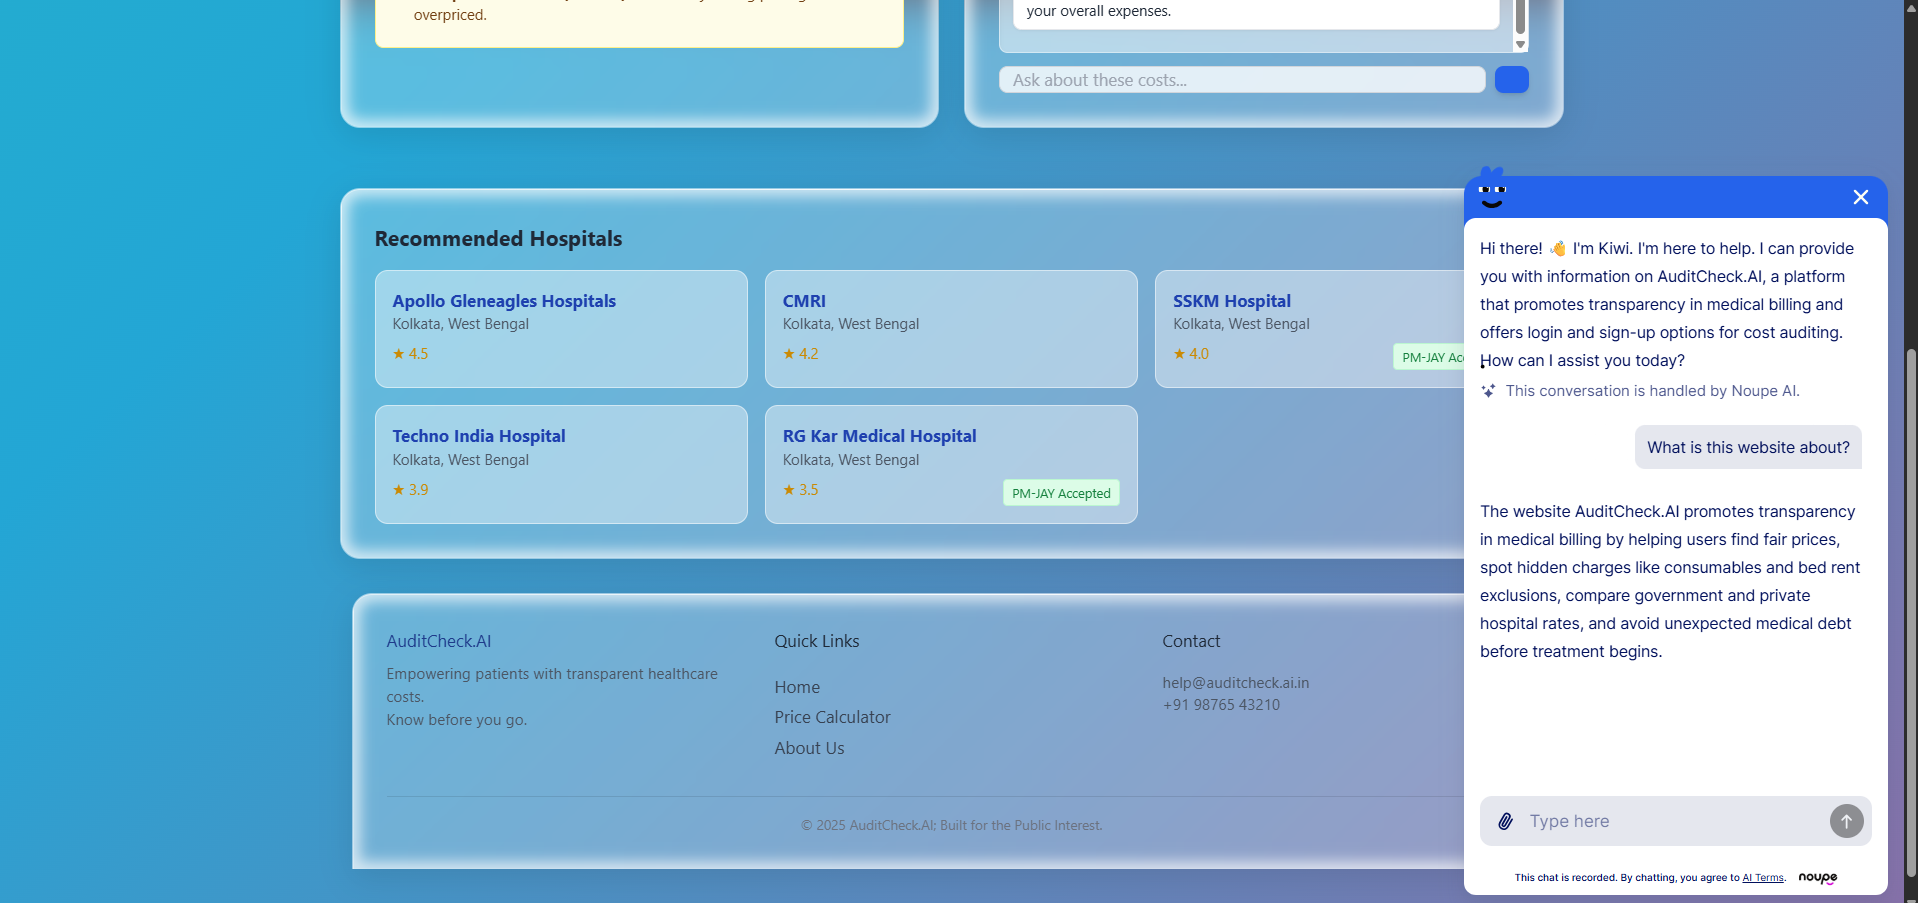Screen dimensions: 1918x903
Task: Click the paperclip attach icon in chat
Action: click(1505, 821)
